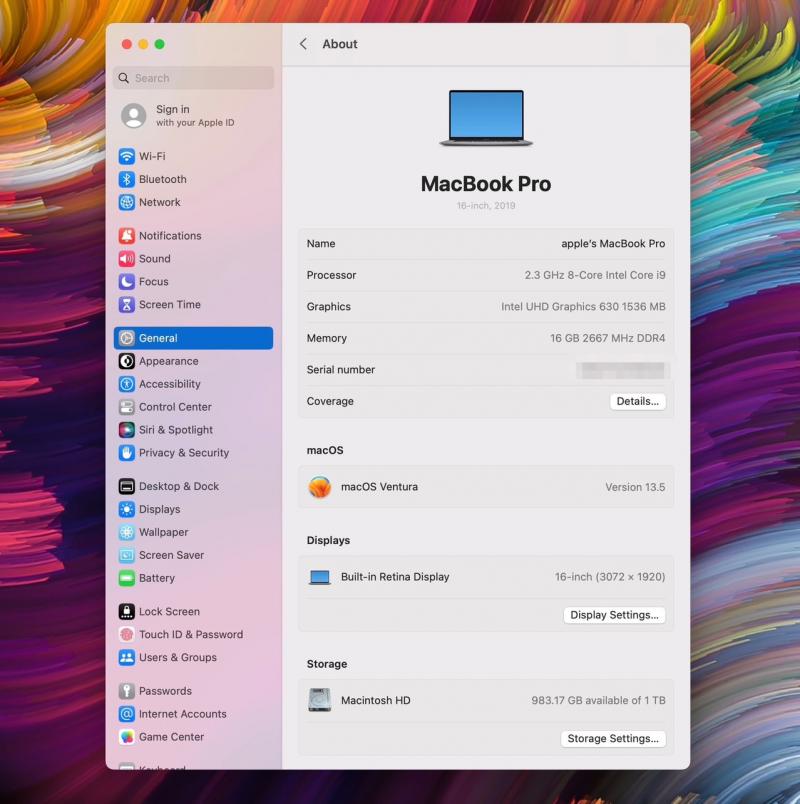The height and width of the screenshot is (804, 800).
Task: Click the Version 13.5 text
Action: click(635, 487)
